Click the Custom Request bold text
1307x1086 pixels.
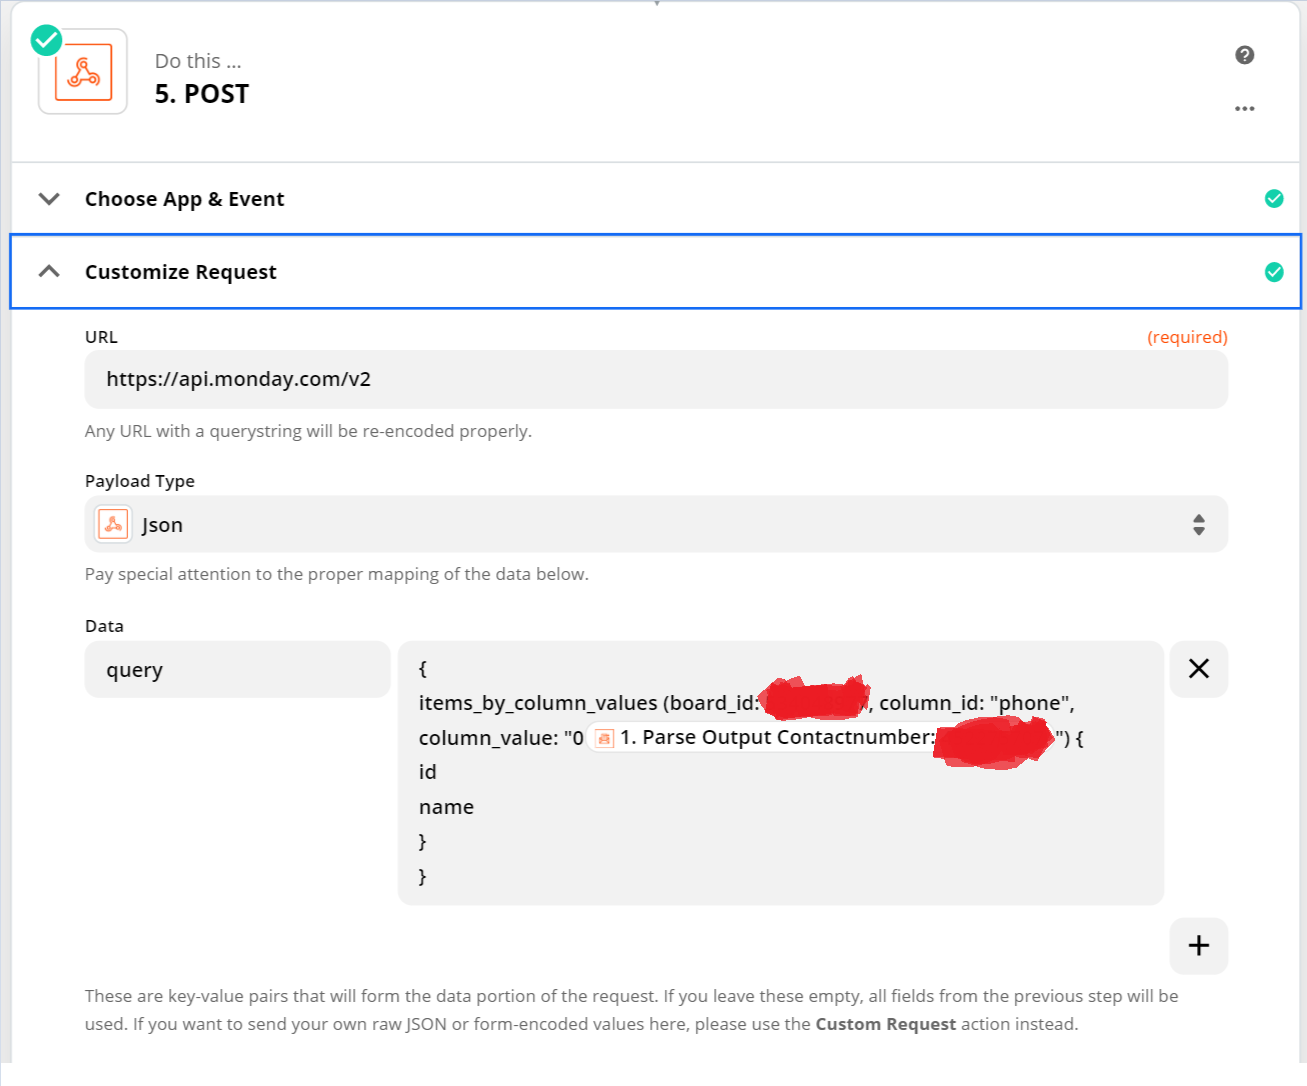(886, 1024)
